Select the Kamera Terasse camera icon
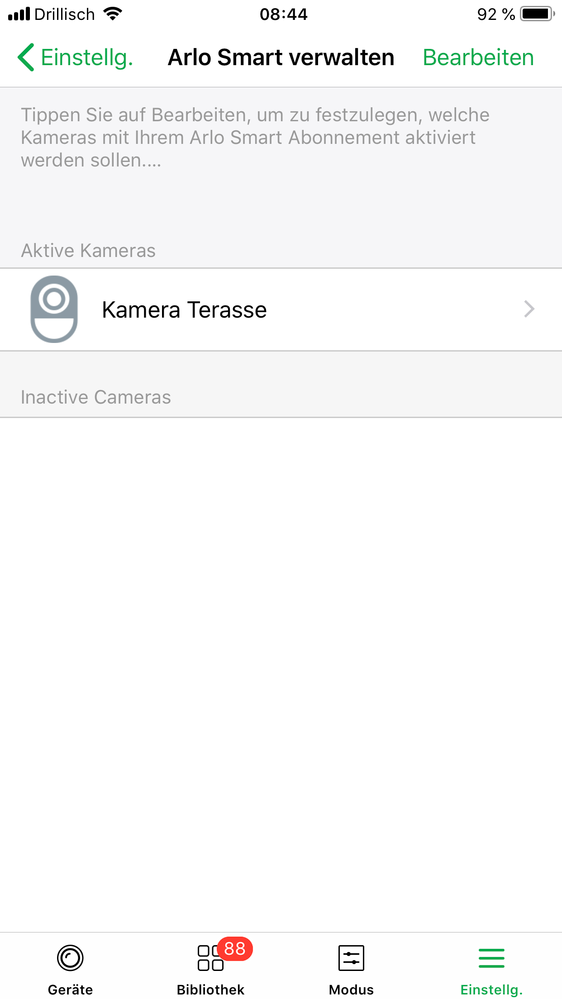562x999 pixels. point(54,309)
